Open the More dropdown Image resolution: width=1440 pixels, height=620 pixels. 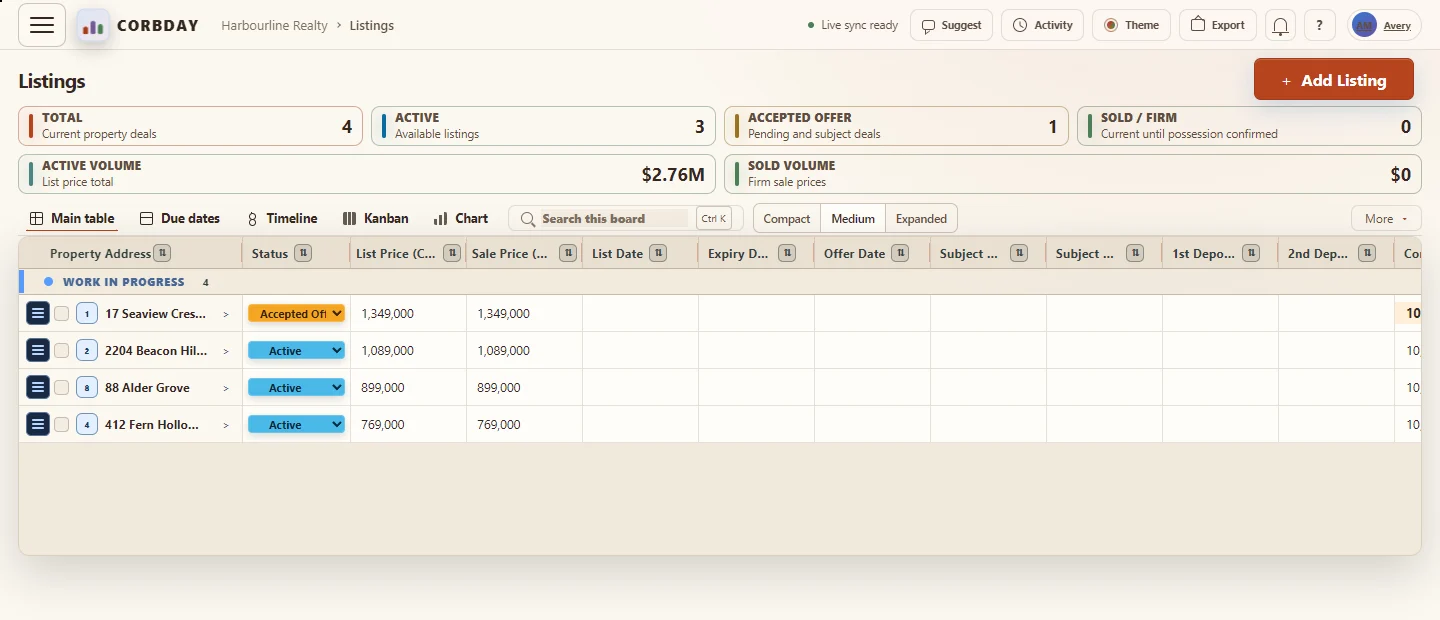[x=1385, y=218]
